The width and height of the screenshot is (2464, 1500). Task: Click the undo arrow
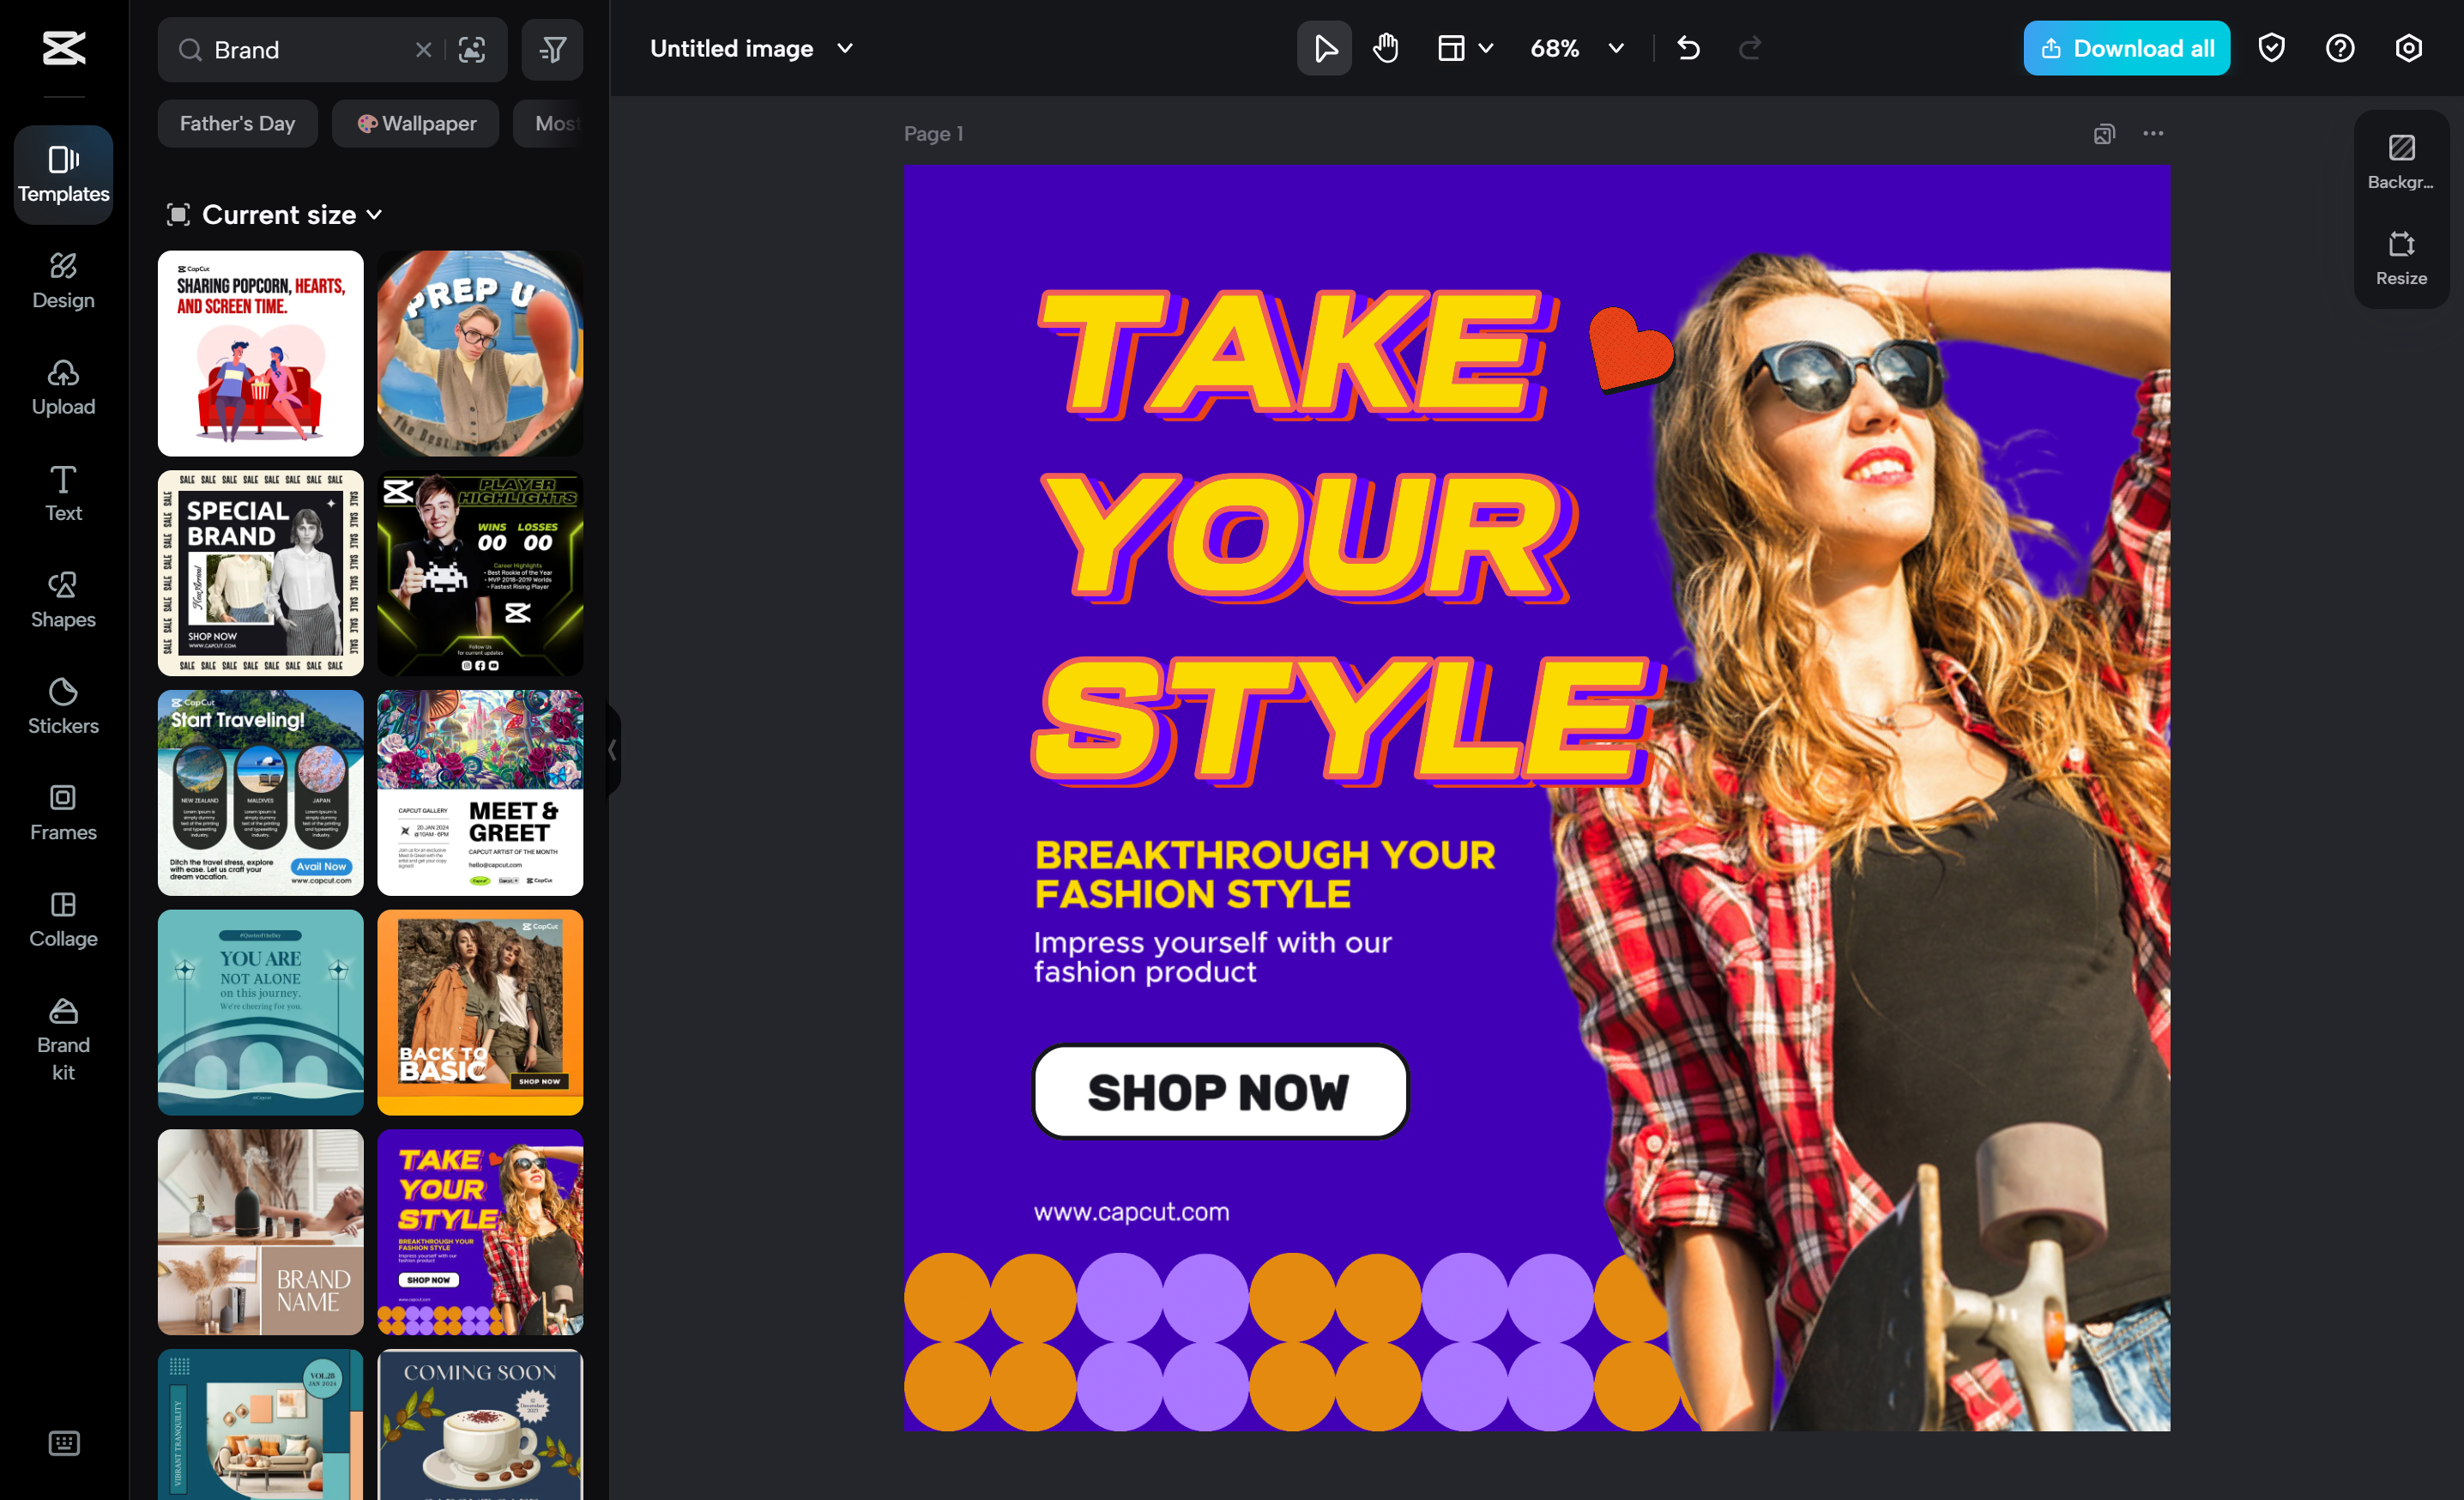[x=1688, y=48]
